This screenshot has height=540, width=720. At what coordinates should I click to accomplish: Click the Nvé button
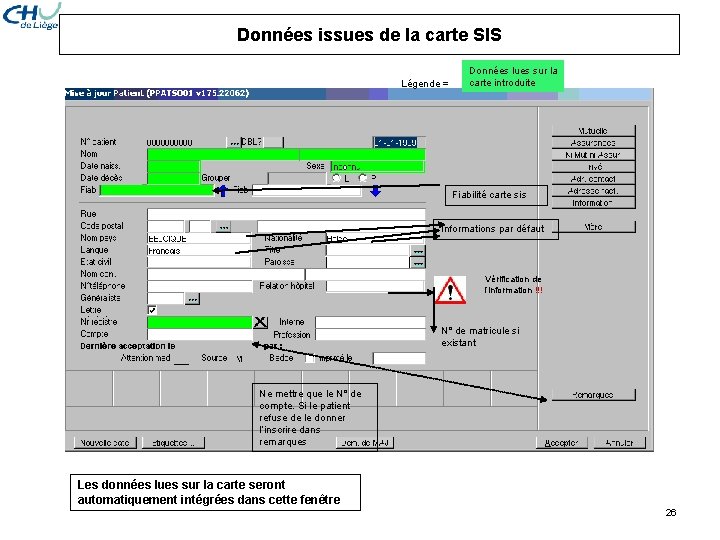(593, 167)
